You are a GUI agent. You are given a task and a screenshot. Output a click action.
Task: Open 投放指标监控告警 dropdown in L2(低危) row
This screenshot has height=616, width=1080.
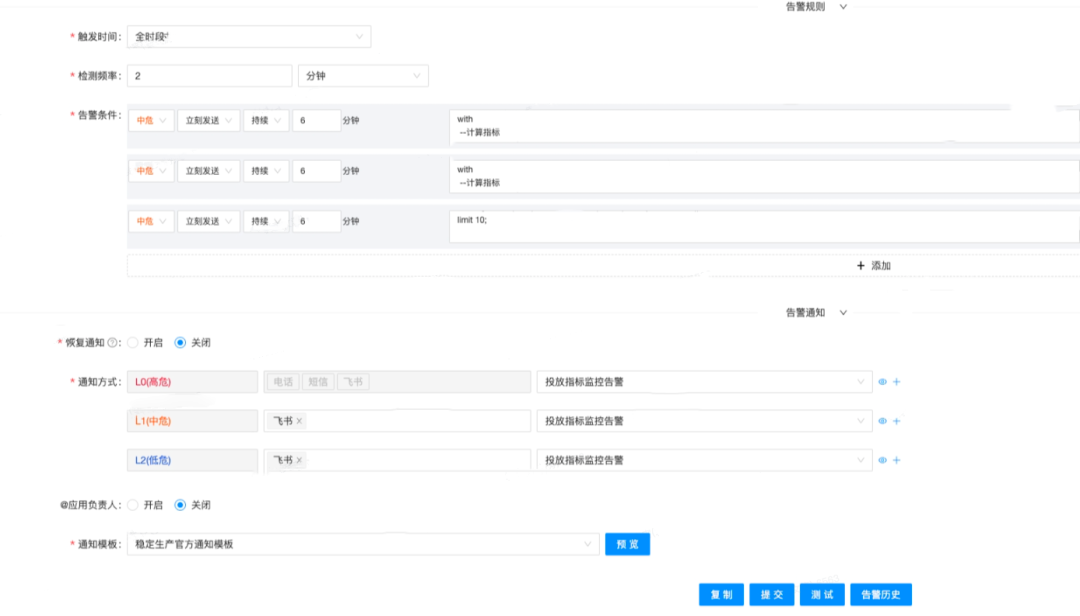click(x=703, y=460)
